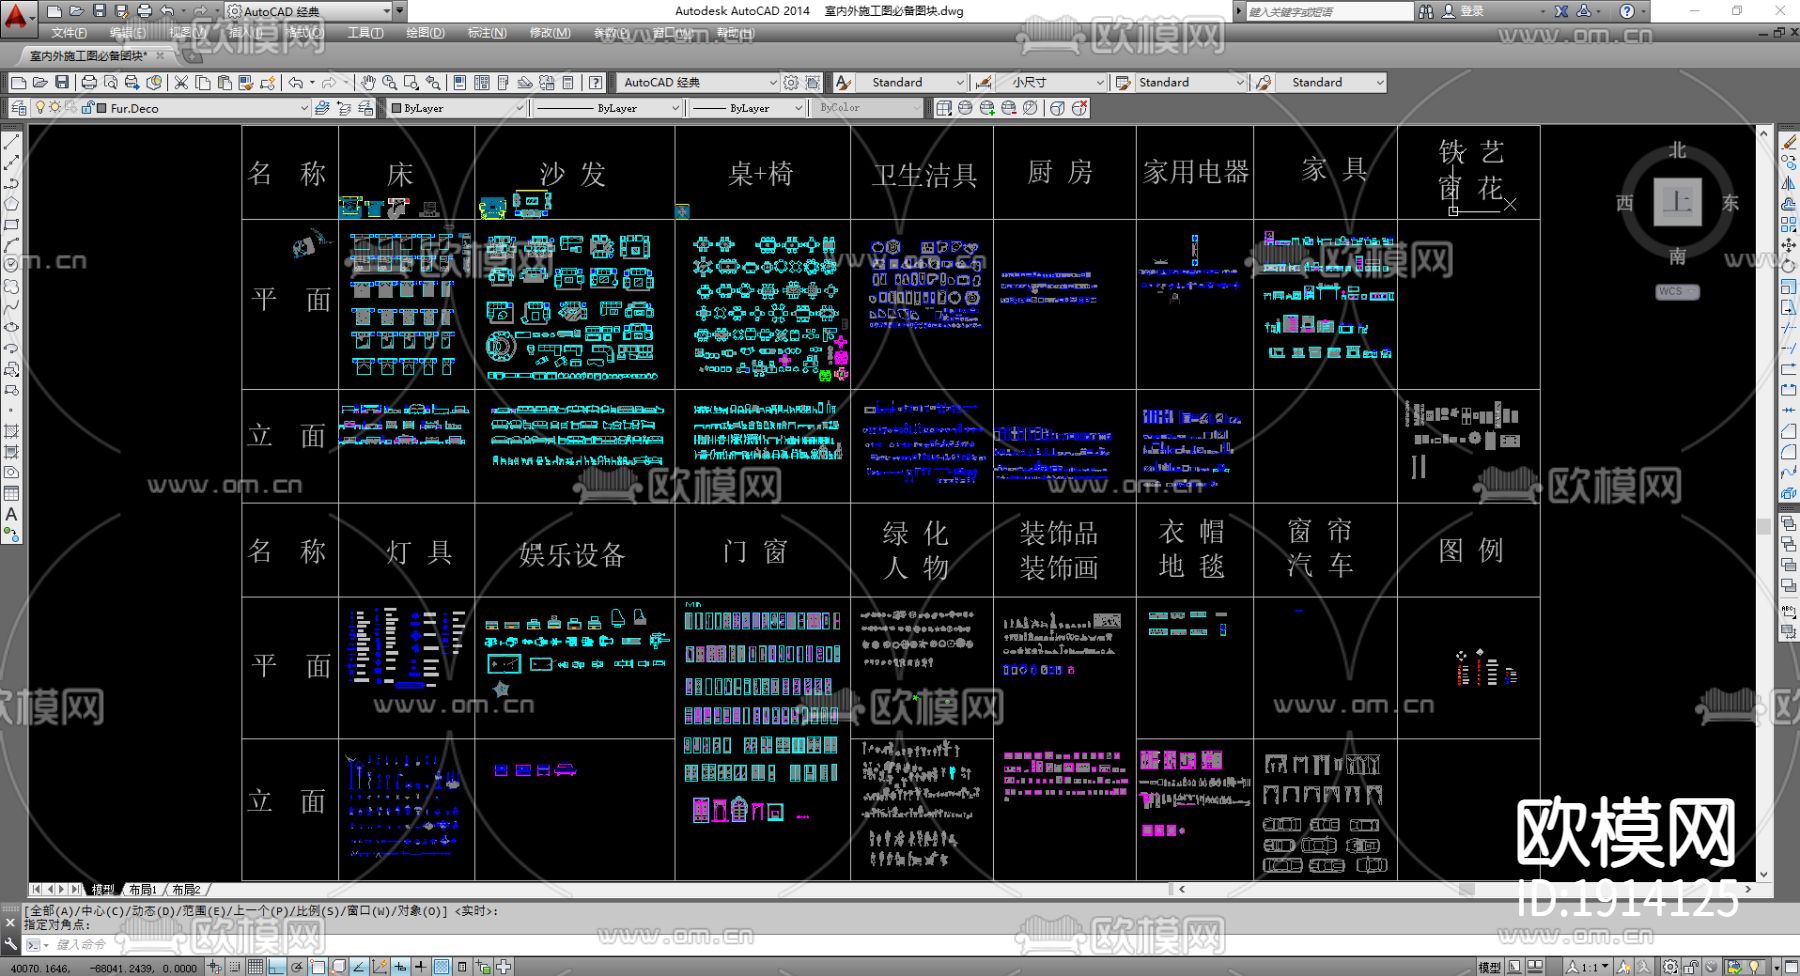Select the Multiline Text A tool
This screenshot has height=976, width=1800.
point(12,514)
